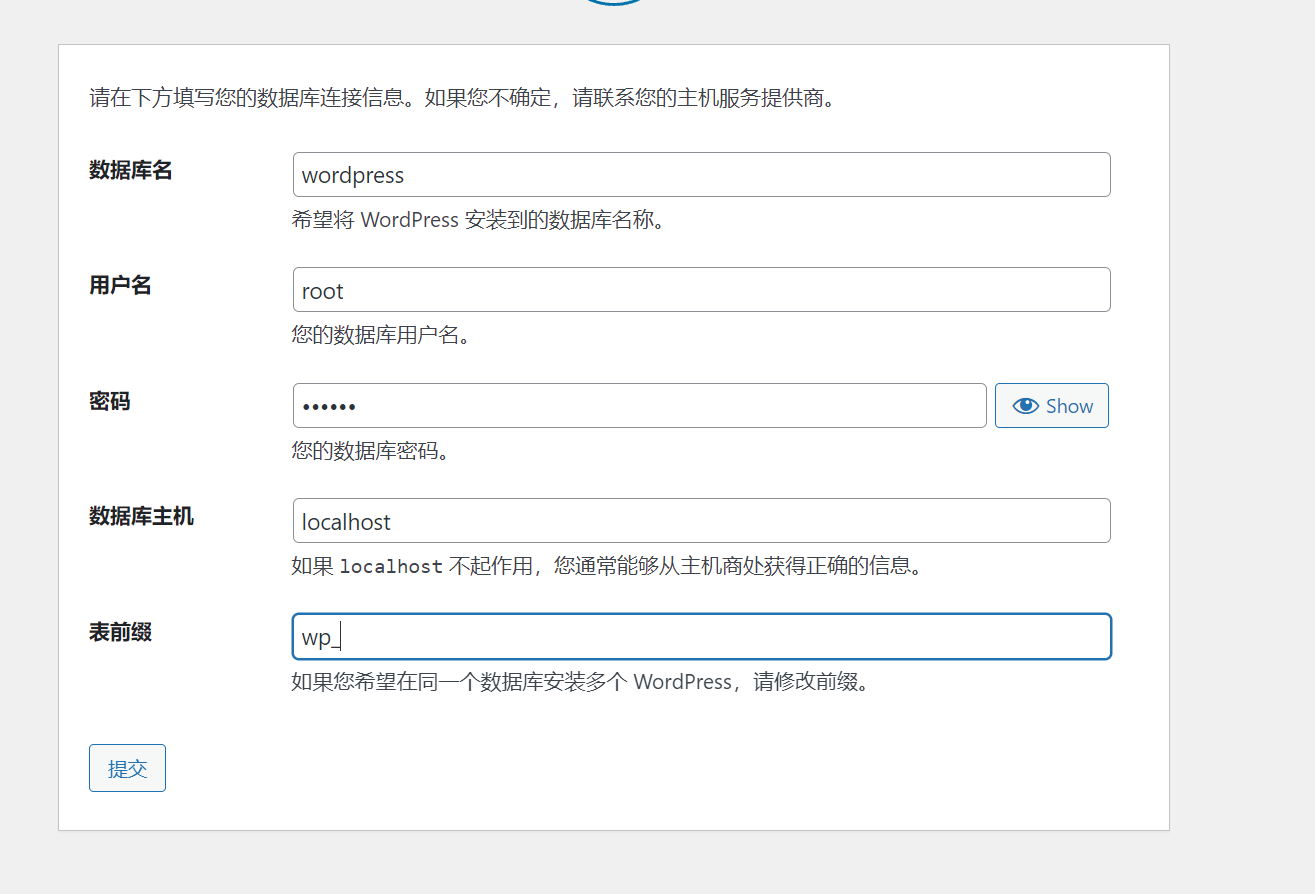The width and height of the screenshot is (1315, 894).
Task: Click the 数据库主机 label
Action: click(141, 517)
